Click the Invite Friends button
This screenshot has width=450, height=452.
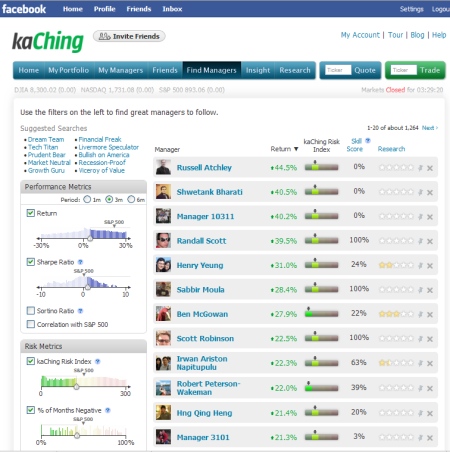129,36
